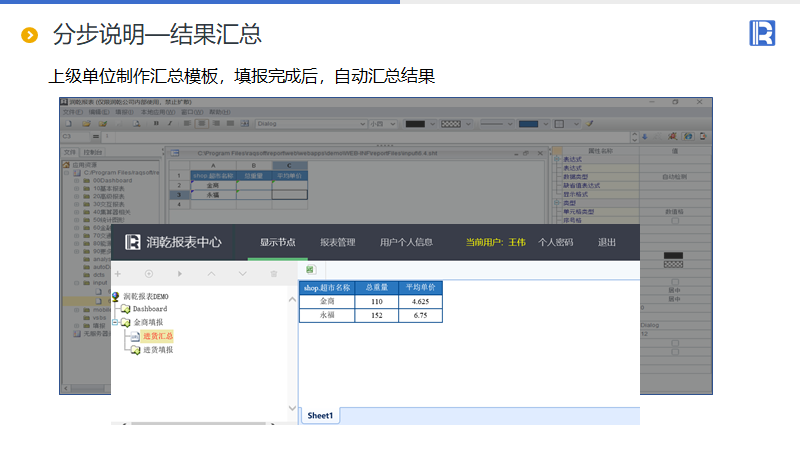Viewport: 800px width, 450px height.
Task: Click the add node plus icon
Action: click(x=118, y=273)
